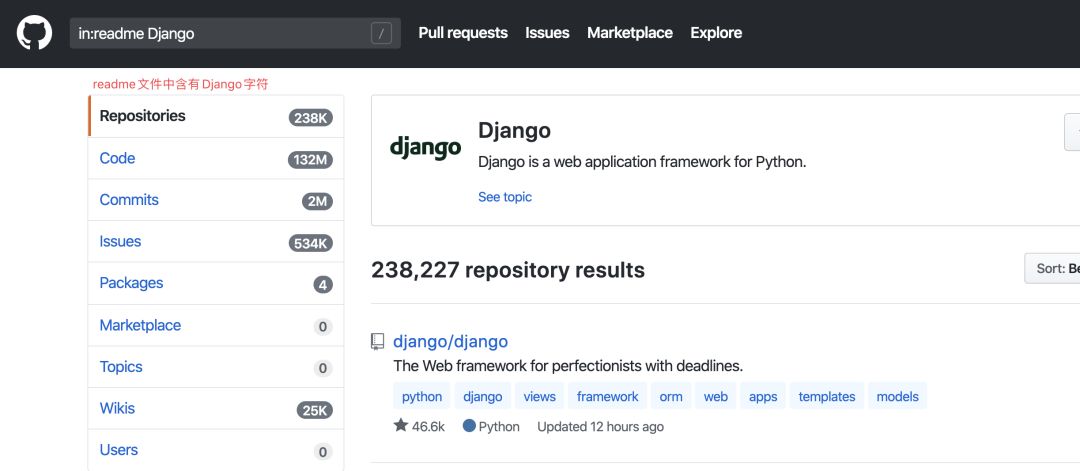Click the repository book icon beside django/django
Screen dimensions: 1080x471
pos(377,342)
